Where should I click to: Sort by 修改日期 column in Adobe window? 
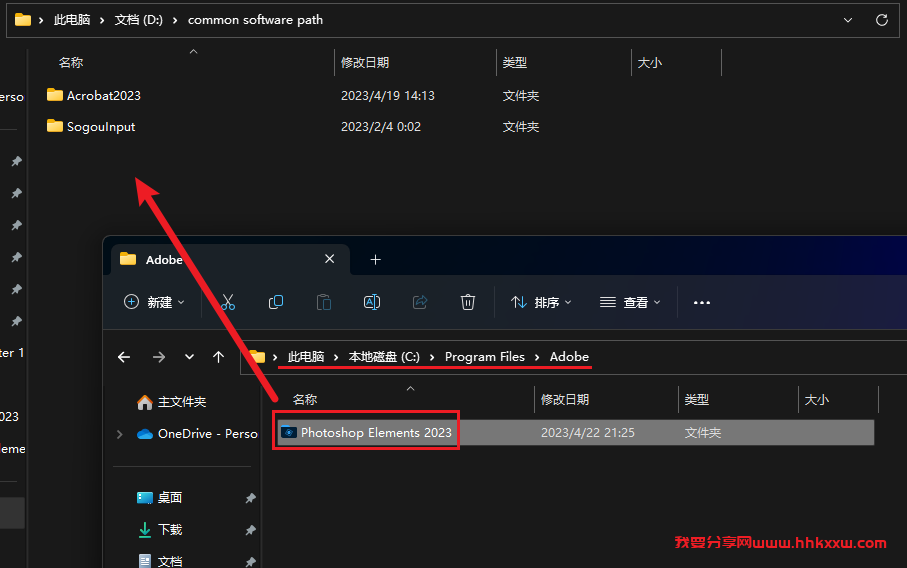pyautogui.click(x=565, y=400)
